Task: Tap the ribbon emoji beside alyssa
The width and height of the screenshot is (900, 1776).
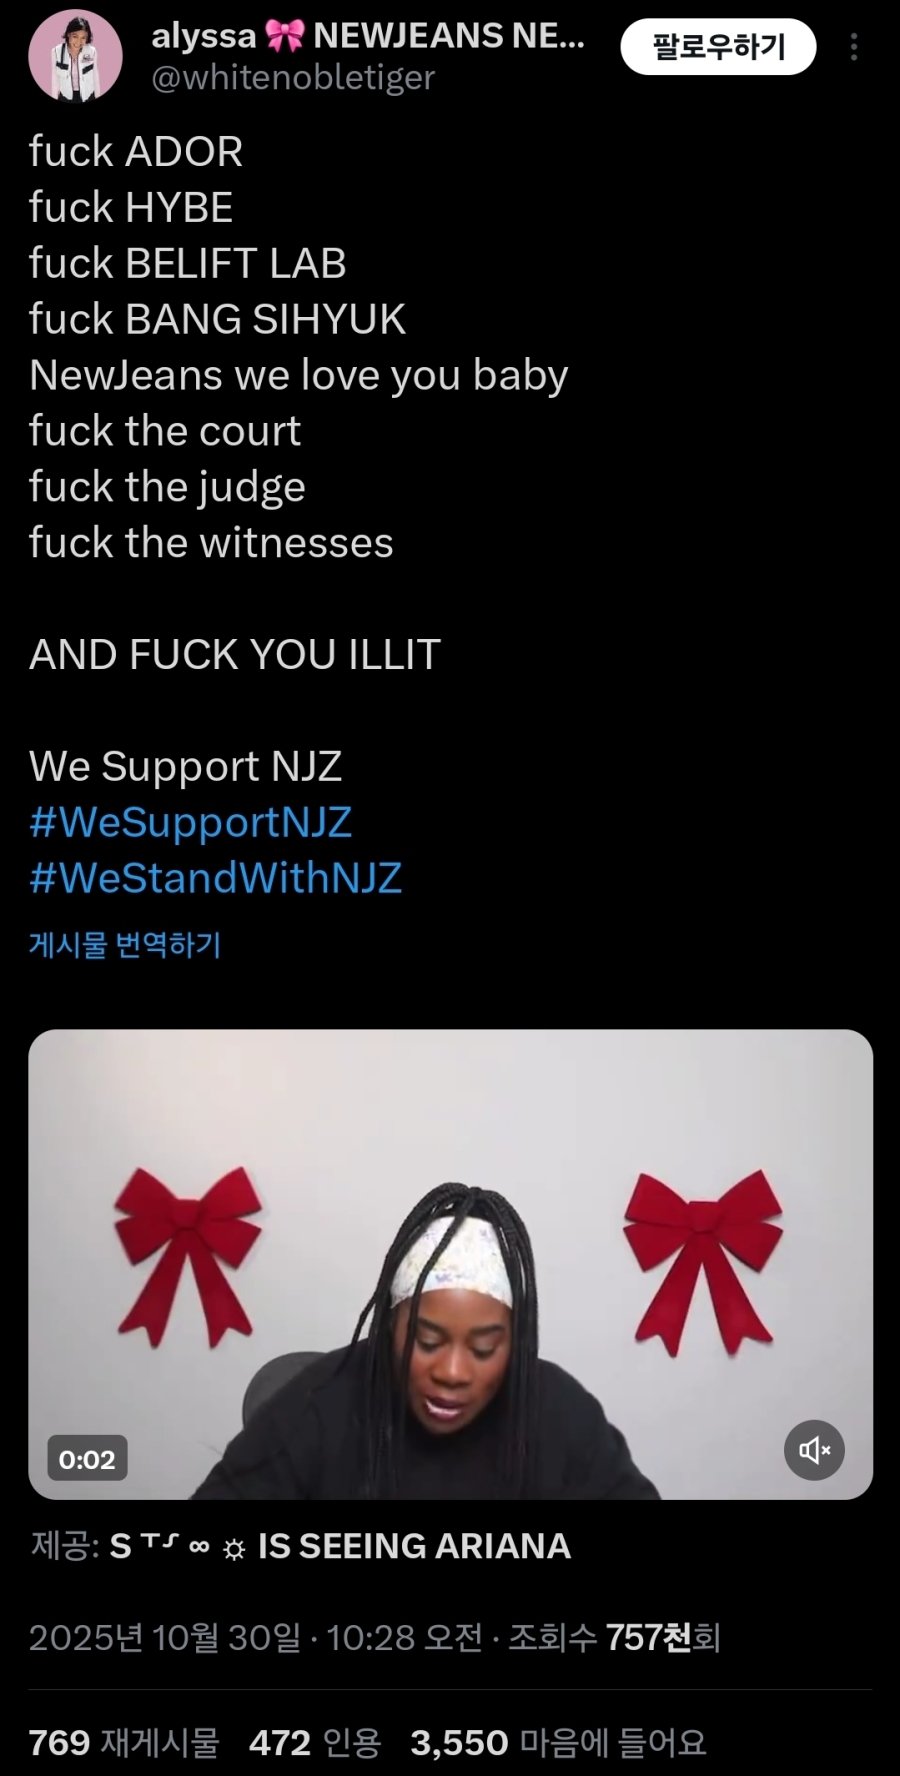Action: 285,36
